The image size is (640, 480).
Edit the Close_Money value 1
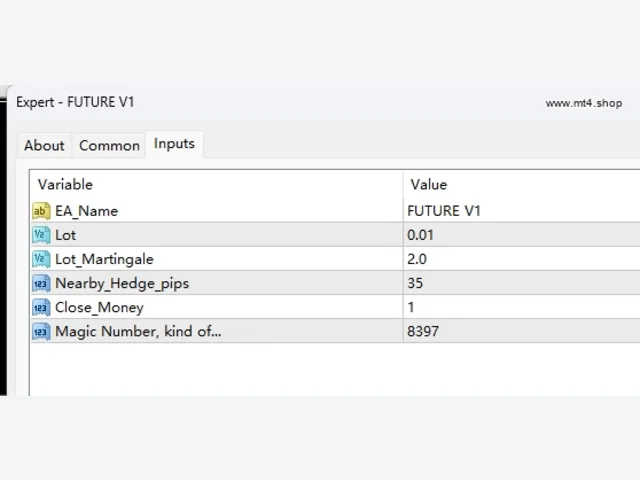[x=522, y=307]
